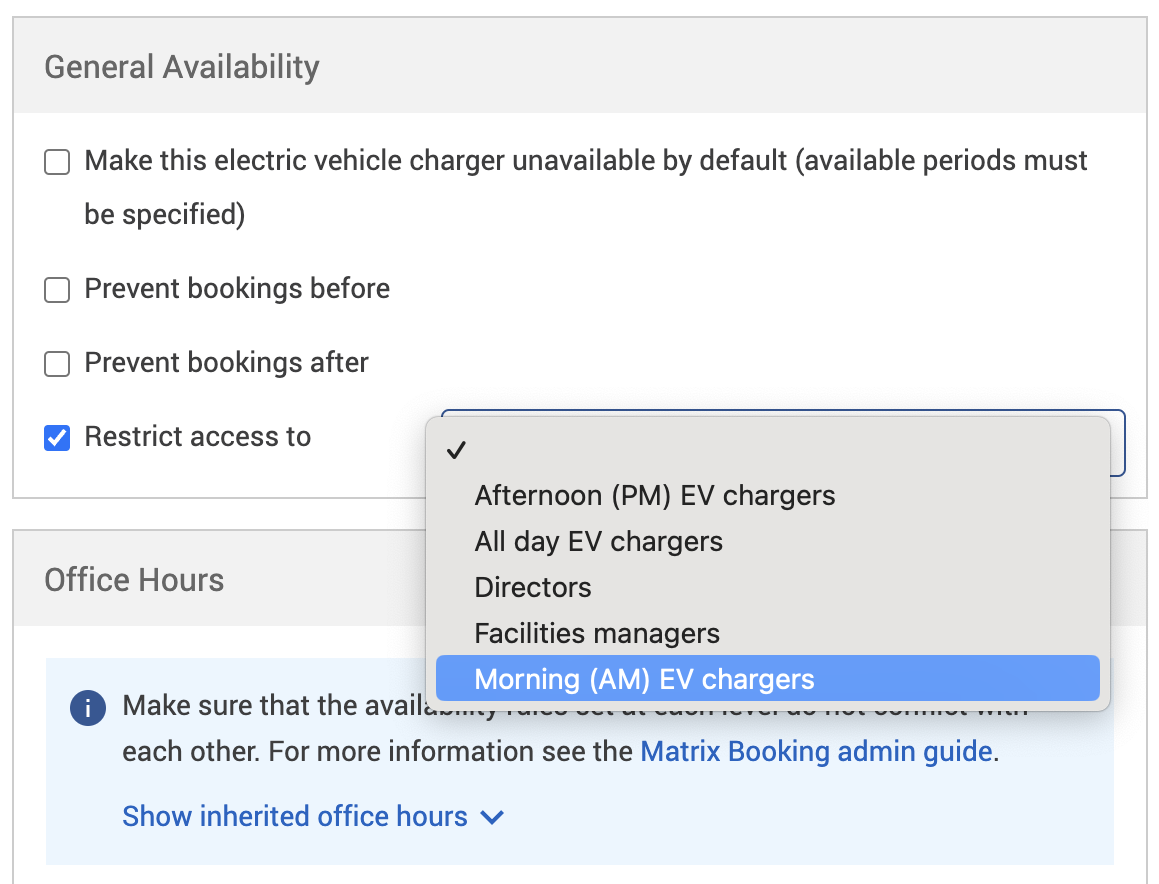This screenshot has width=1159, height=884.
Task: Click the 'Restrict access to' label text
Action: point(197,437)
